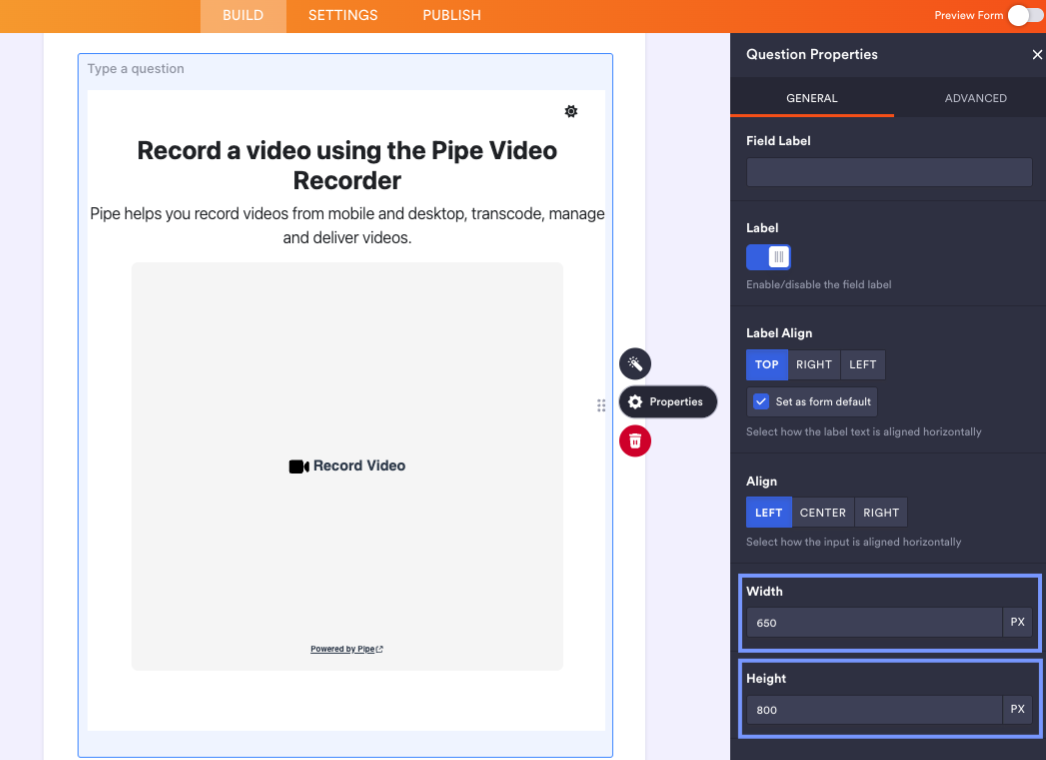Select RIGHT label alignment
The height and width of the screenshot is (760, 1046).
[814, 364]
